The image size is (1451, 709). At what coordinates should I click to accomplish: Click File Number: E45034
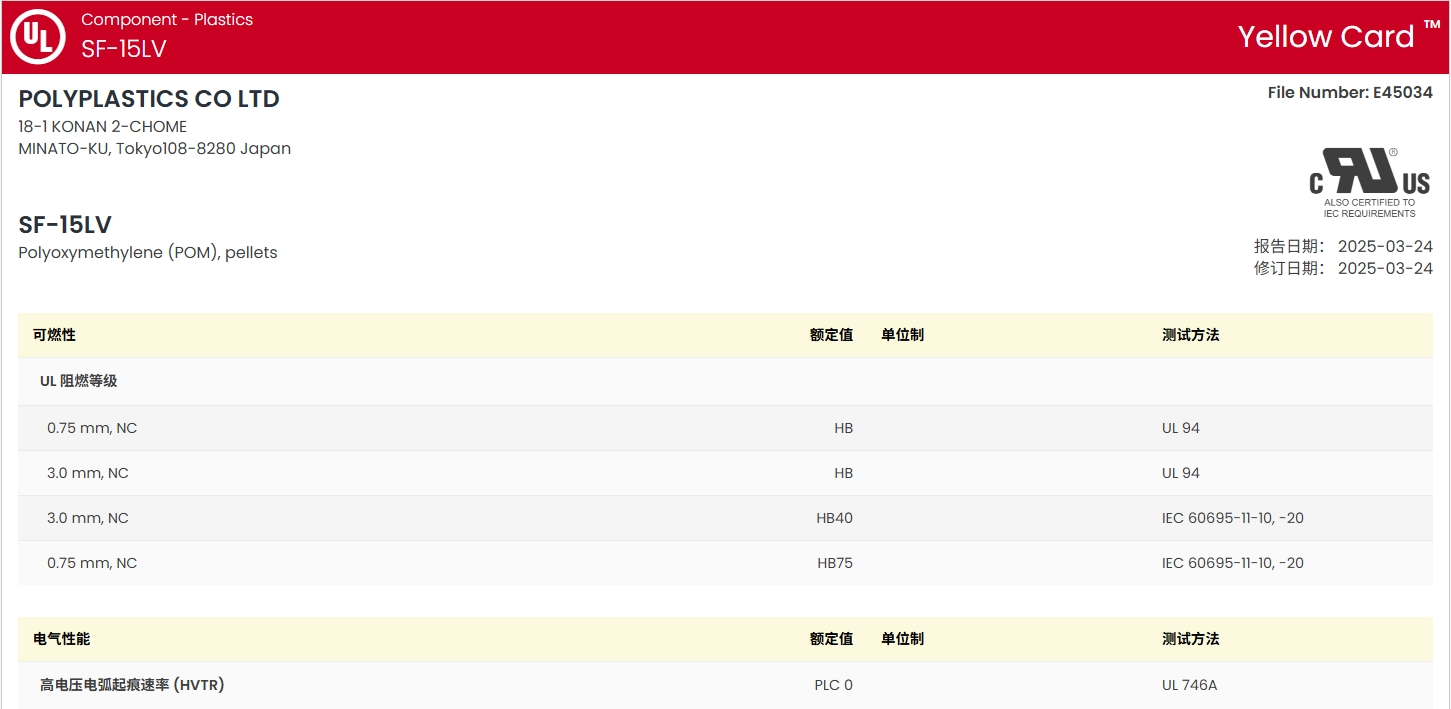(1350, 92)
